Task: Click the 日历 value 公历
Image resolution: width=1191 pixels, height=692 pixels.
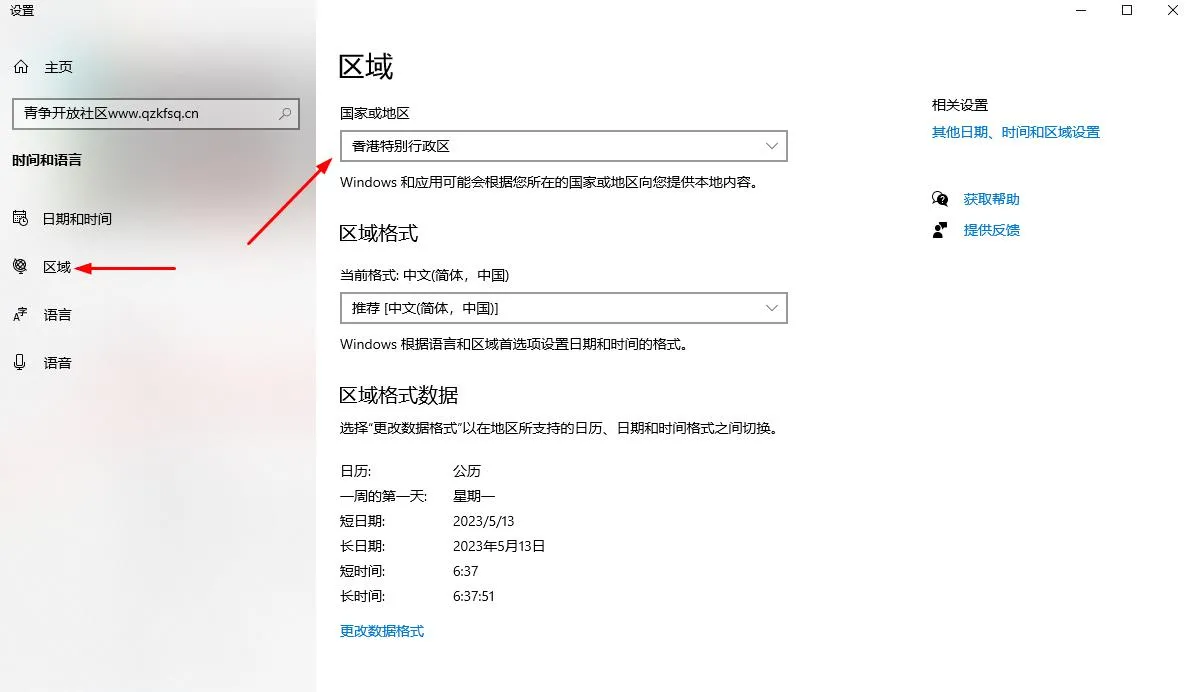Action: [467, 471]
